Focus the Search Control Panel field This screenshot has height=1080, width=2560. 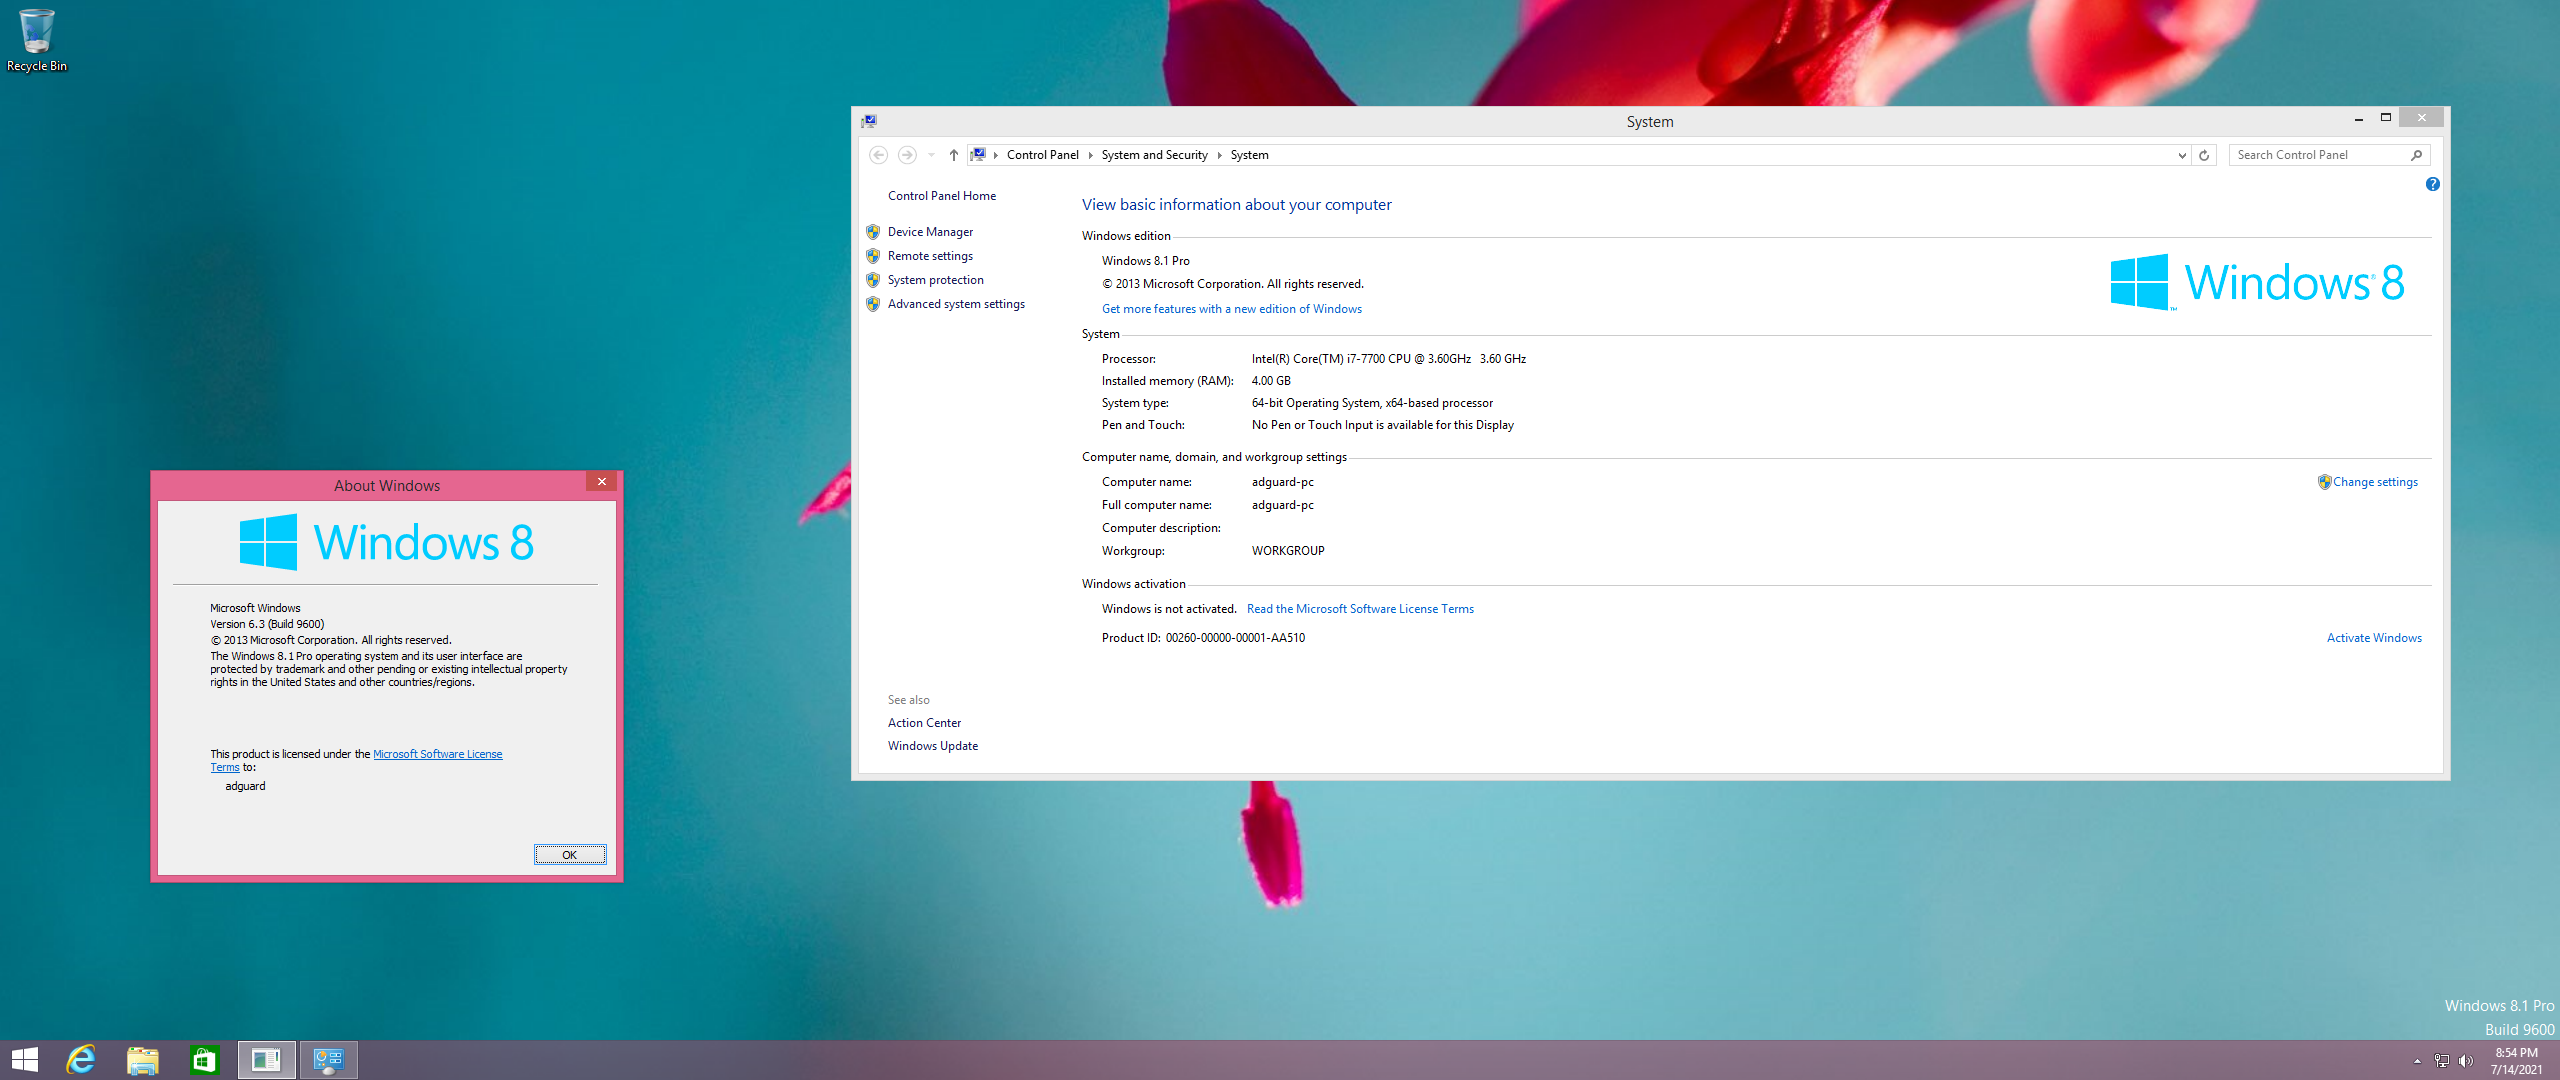(x=2318, y=155)
